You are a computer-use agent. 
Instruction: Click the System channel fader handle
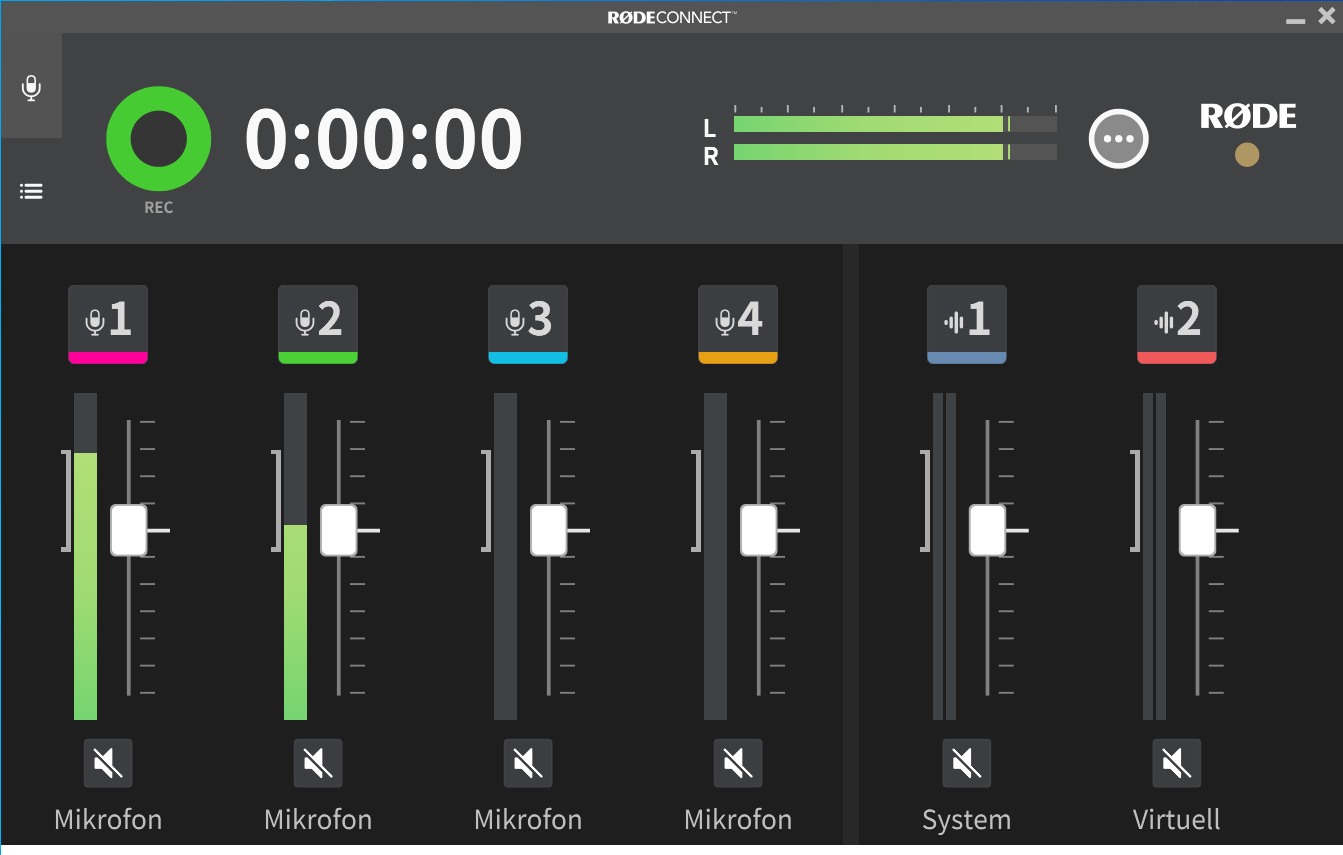pos(988,530)
